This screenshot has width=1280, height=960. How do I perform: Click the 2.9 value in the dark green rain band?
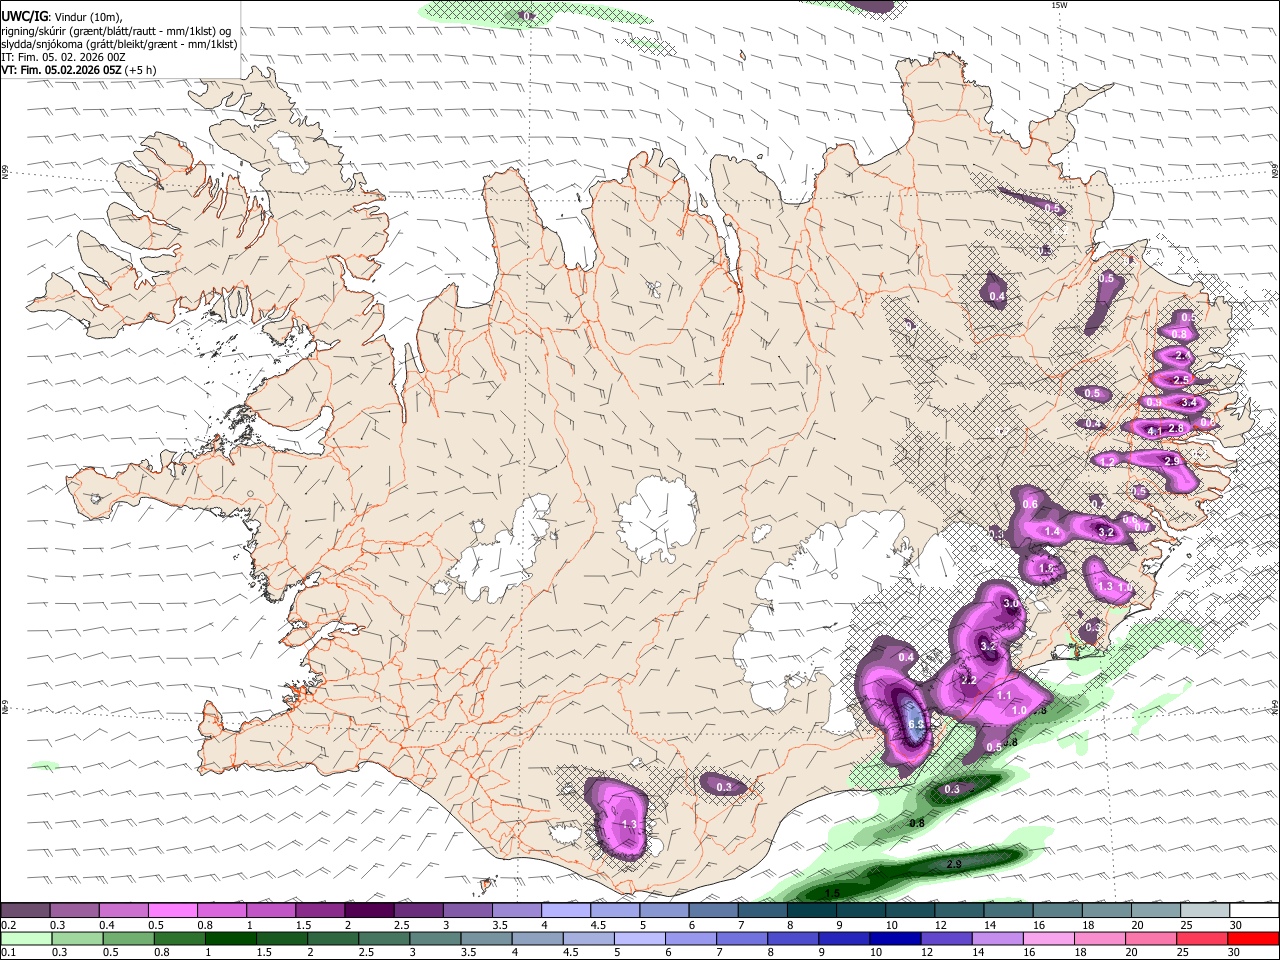954,864
